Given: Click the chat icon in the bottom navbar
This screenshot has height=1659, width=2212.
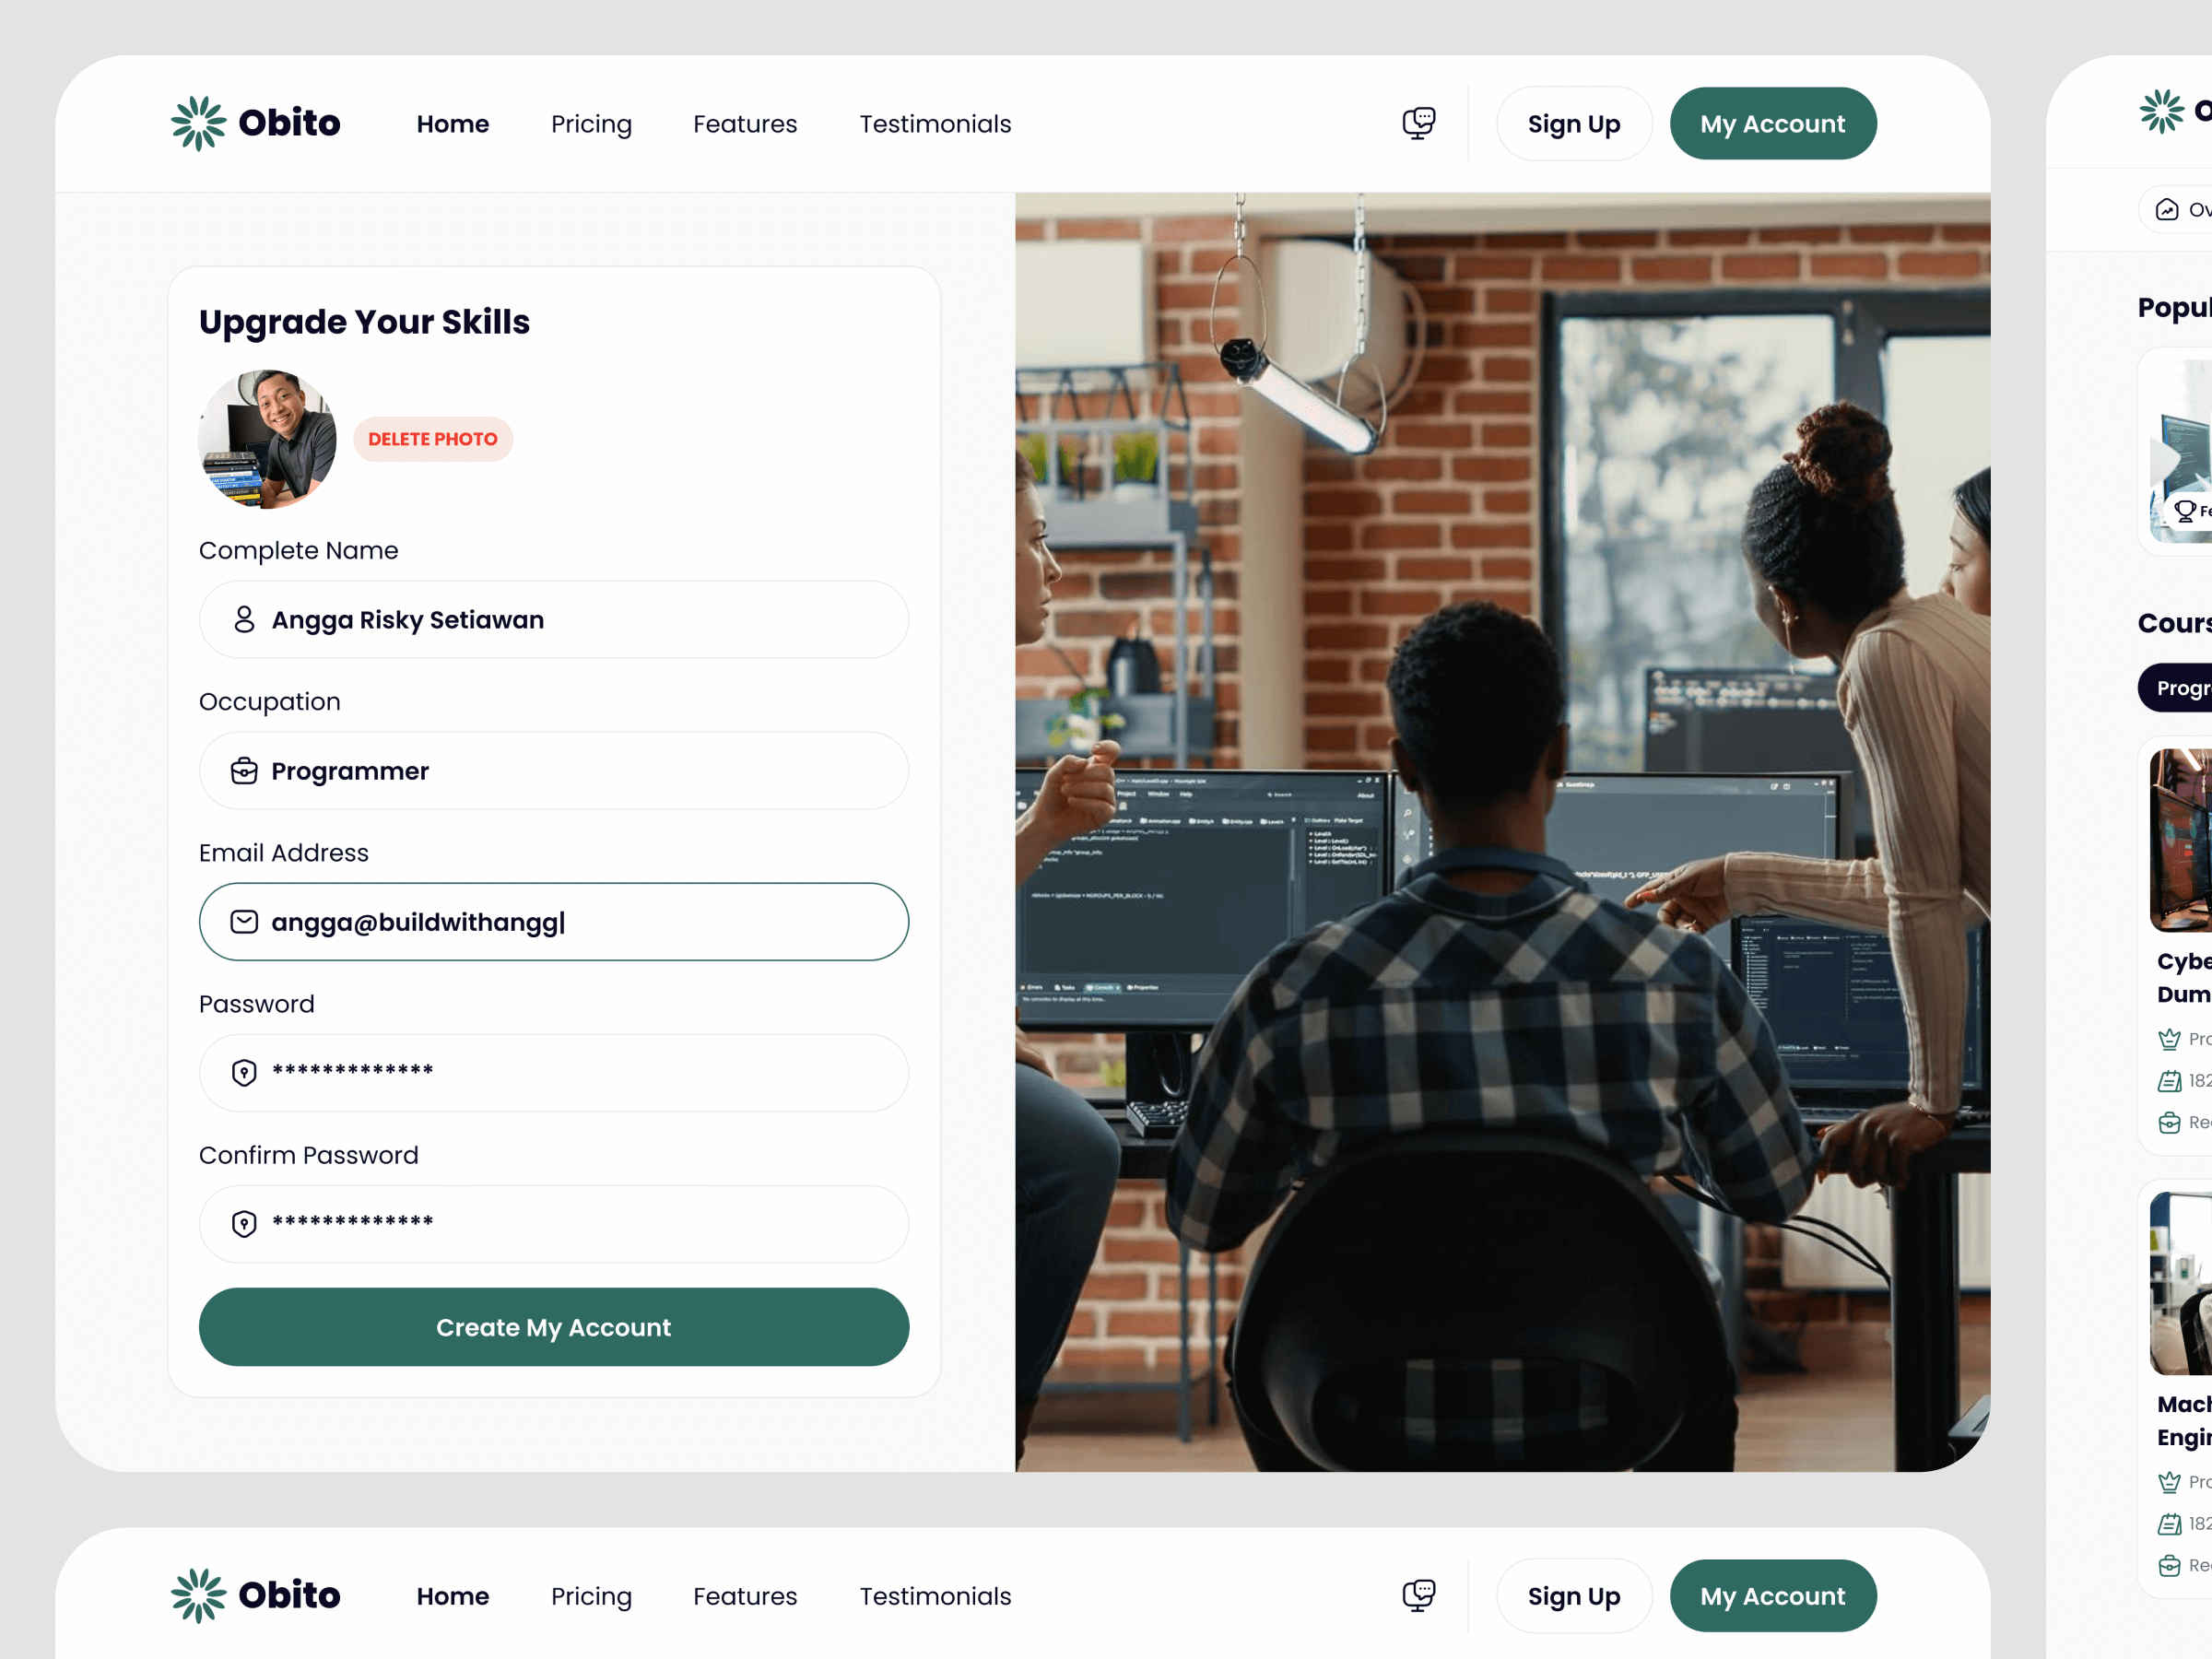Looking at the screenshot, I should (x=1418, y=1596).
